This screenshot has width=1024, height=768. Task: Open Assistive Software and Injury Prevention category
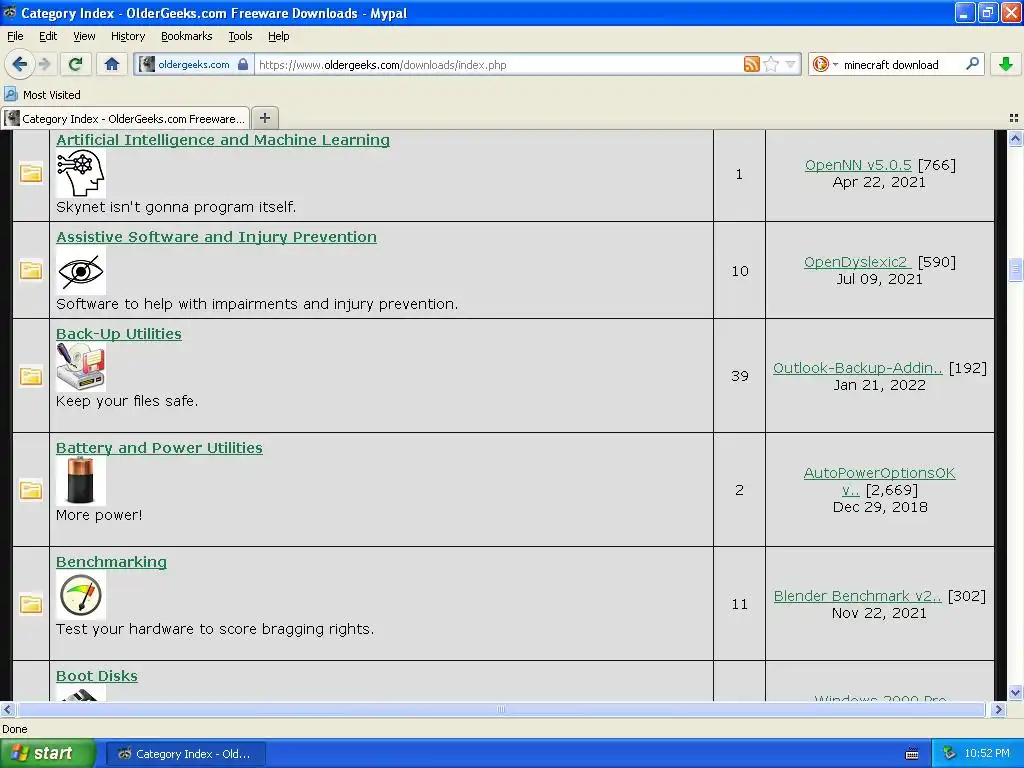[216, 237]
